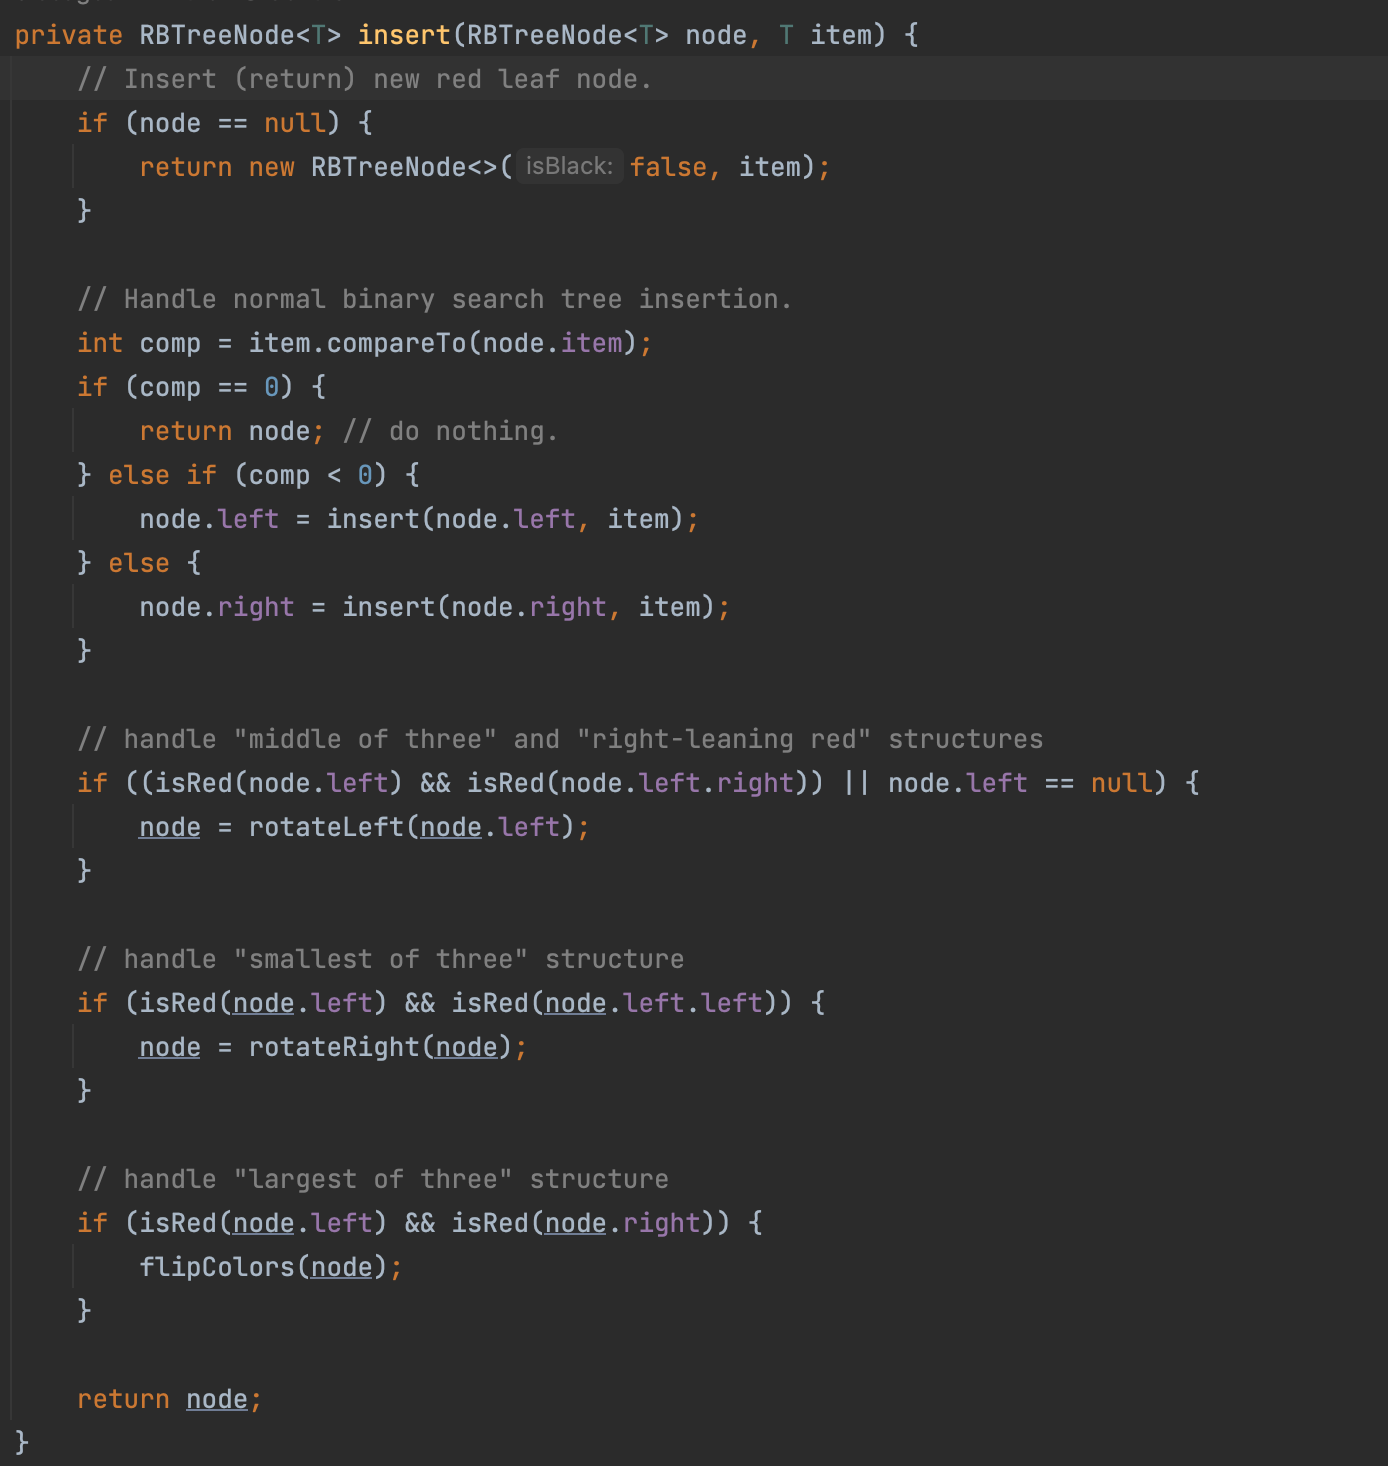The width and height of the screenshot is (1388, 1466).
Task: Click the int keyword before comp
Action: pyautogui.click(x=100, y=343)
